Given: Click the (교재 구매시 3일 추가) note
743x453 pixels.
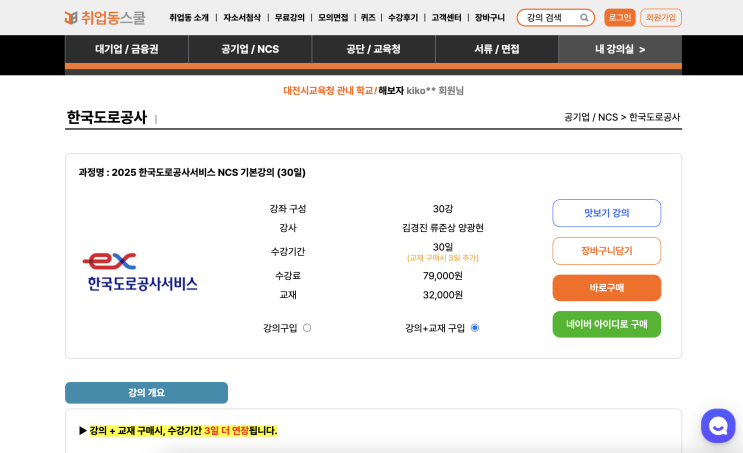Looking at the screenshot, I should click(443, 258).
